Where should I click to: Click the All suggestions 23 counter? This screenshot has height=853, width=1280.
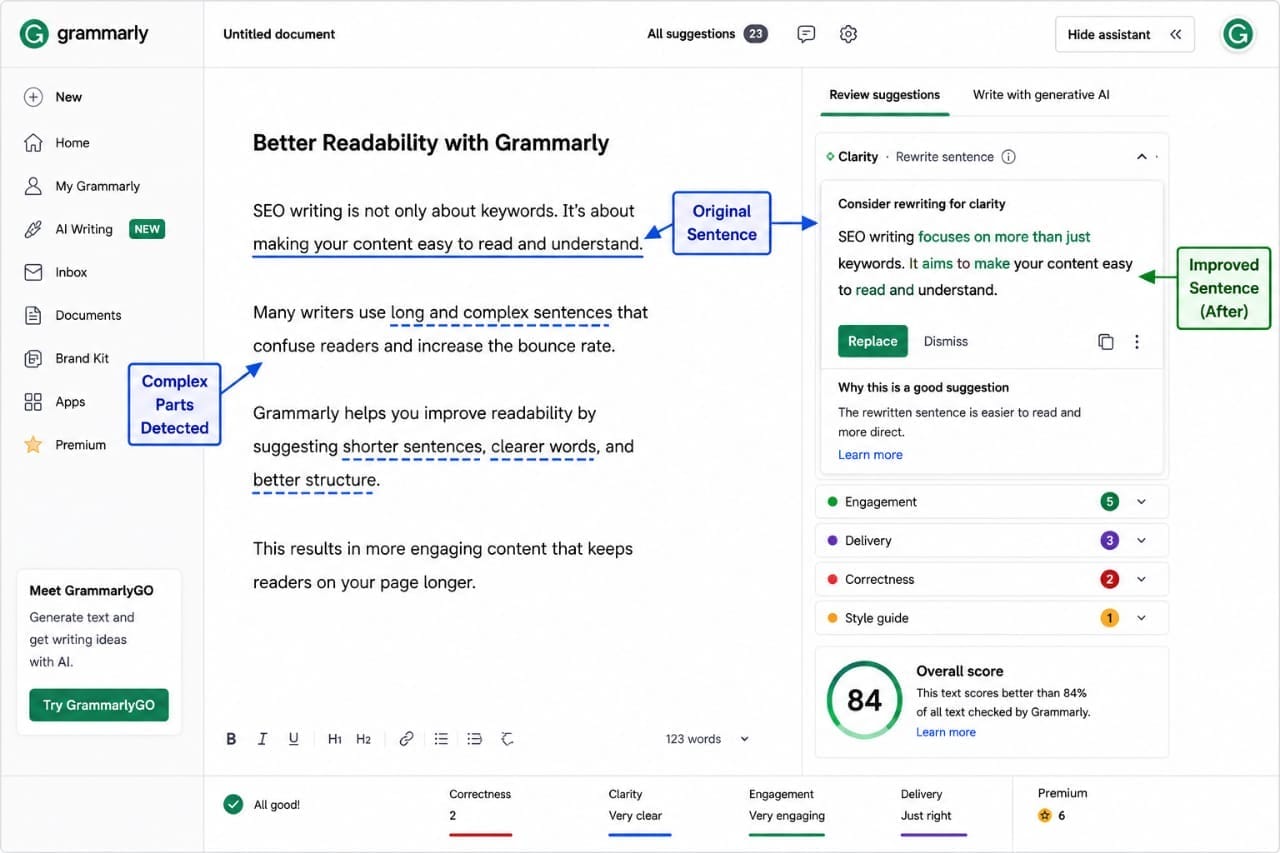707,34
